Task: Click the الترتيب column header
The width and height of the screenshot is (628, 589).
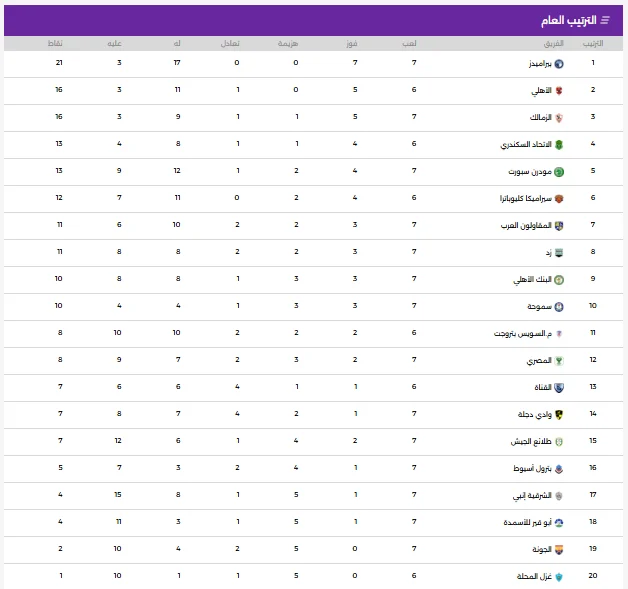Action: 593,43
